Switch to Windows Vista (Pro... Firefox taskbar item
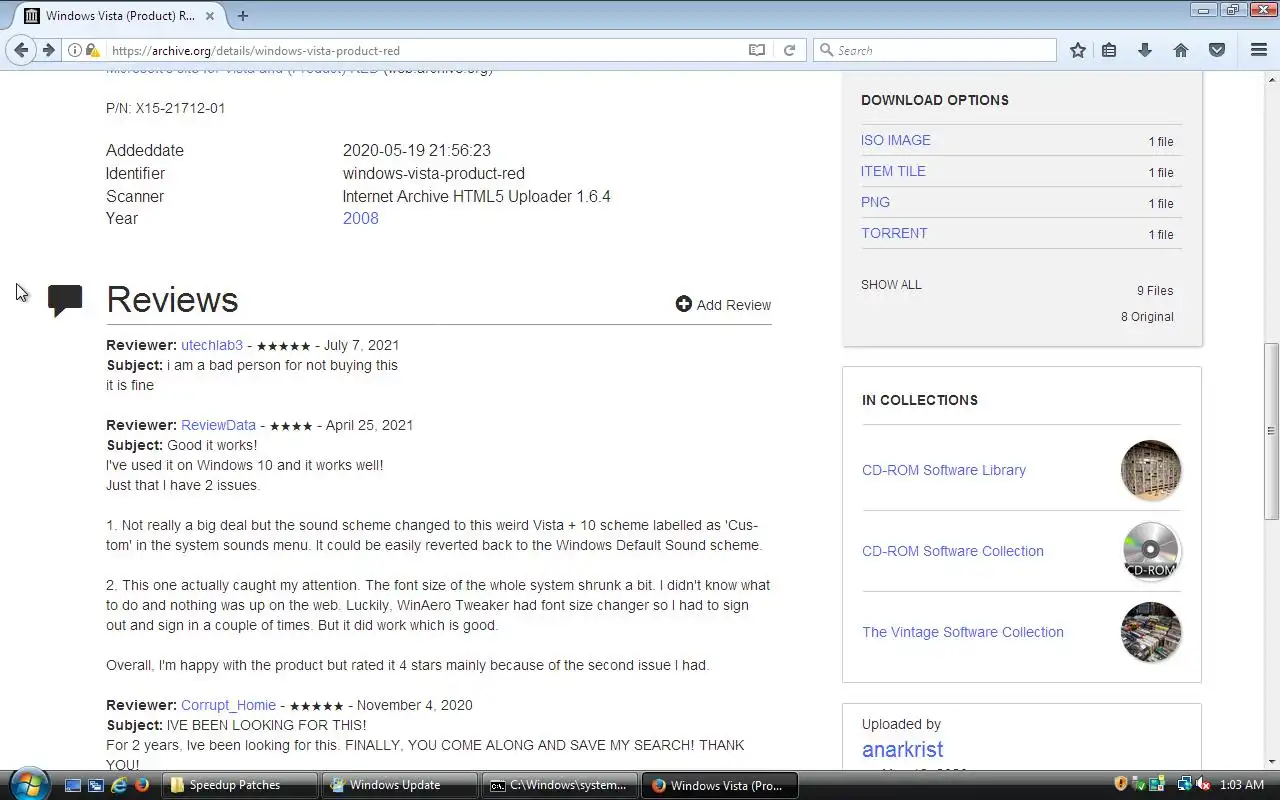This screenshot has height=800, width=1280. (720, 785)
